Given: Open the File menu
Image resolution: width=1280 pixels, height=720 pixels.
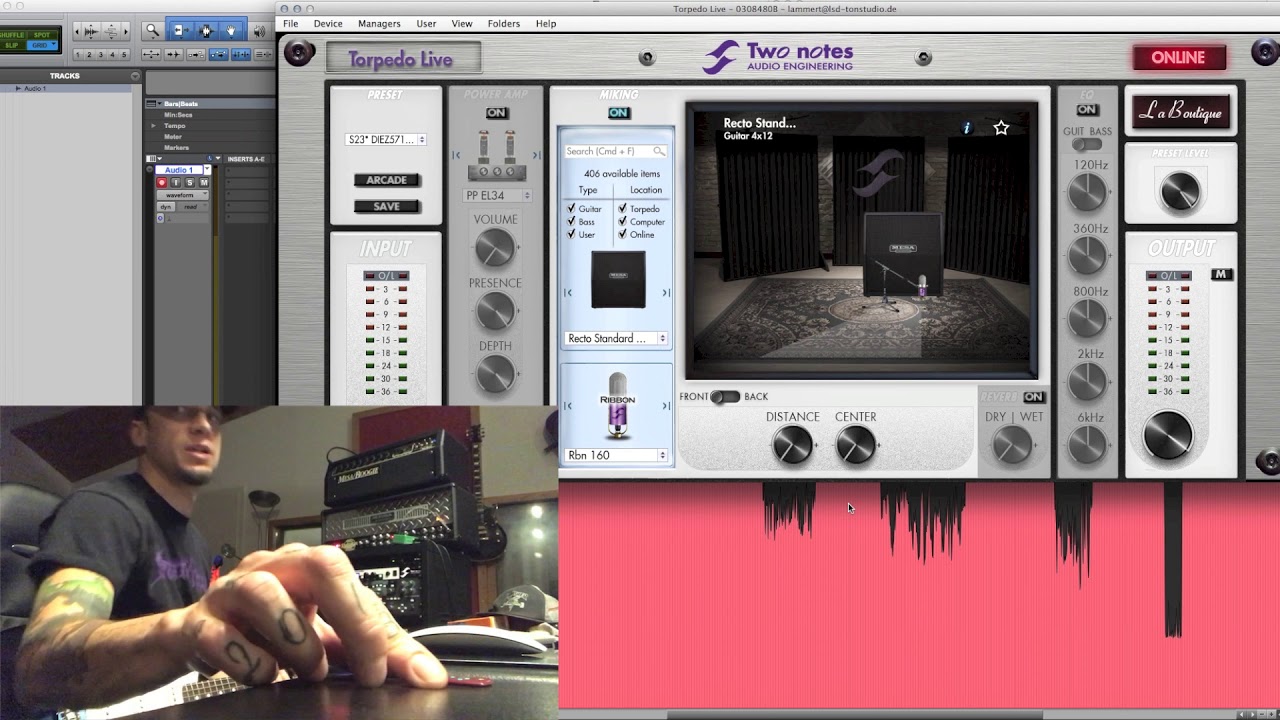Looking at the screenshot, I should click(290, 23).
